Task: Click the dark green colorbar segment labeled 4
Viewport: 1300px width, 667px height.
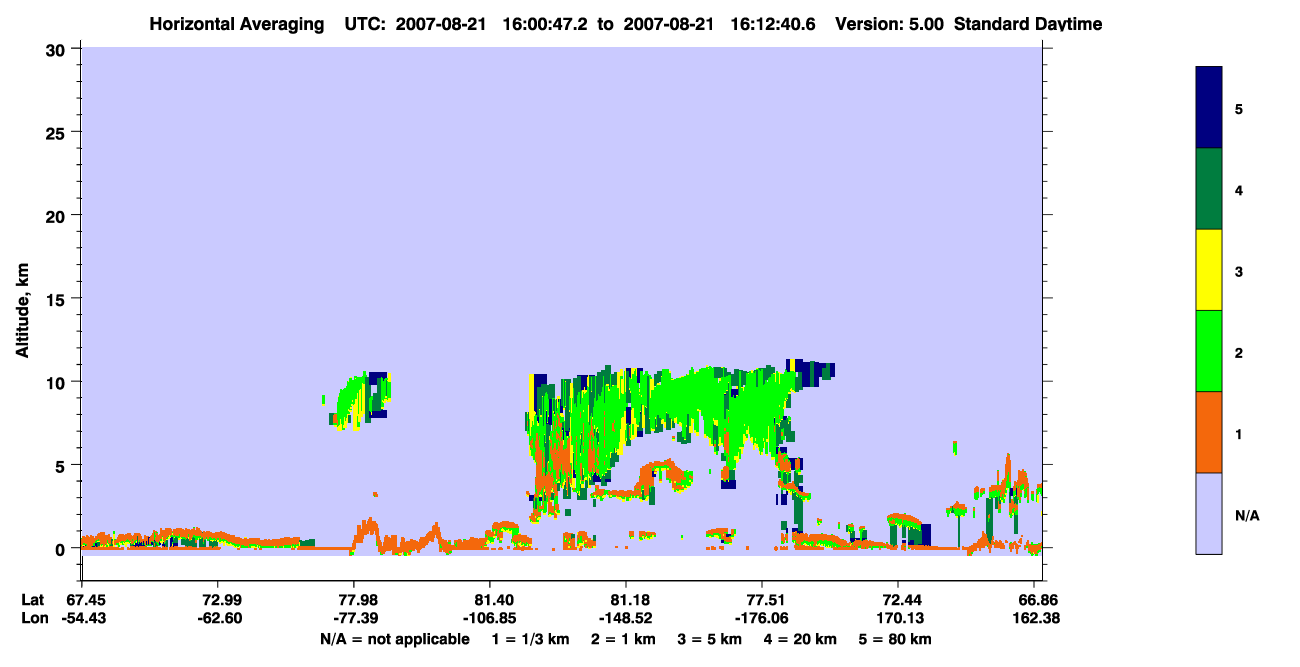Action: pyautogui.click(x=1209, y=189)
